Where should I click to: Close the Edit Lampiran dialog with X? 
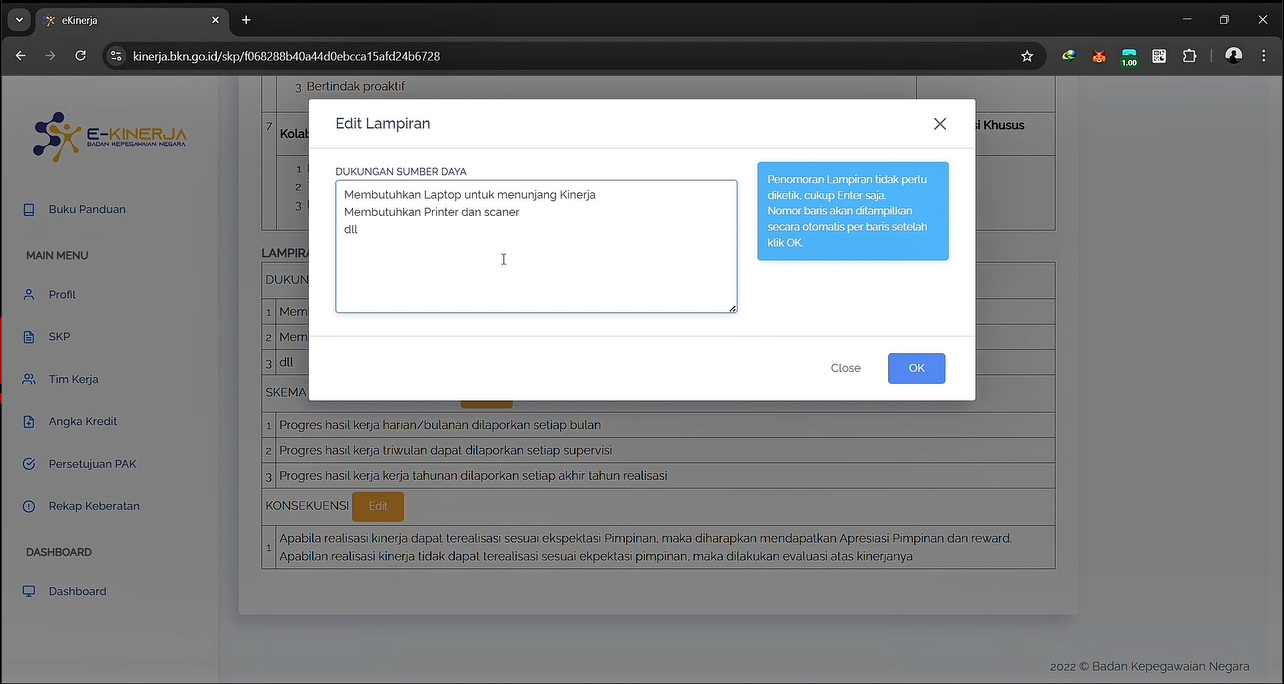point(939,124)
